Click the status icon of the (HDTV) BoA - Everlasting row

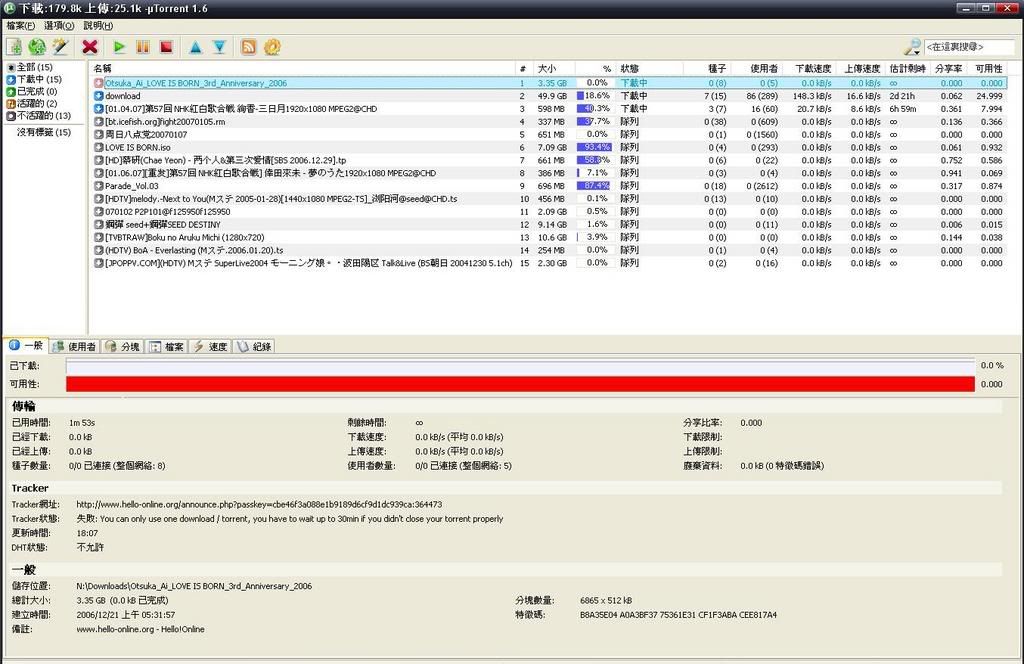click(99, 250)
